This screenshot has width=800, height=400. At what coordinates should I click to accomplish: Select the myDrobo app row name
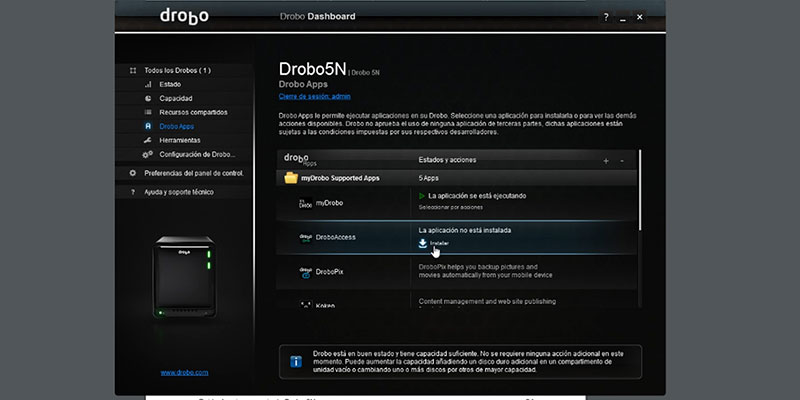tap(329, 203)
